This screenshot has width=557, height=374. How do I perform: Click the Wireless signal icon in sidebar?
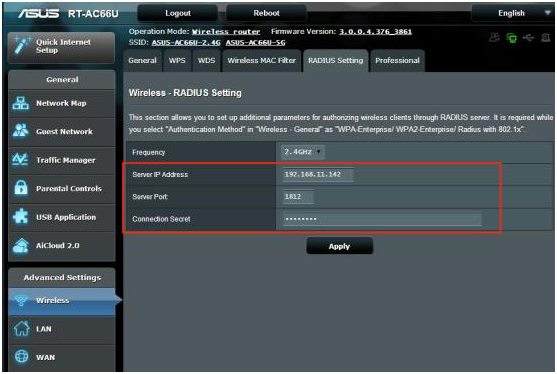click(x=21, y=300)
